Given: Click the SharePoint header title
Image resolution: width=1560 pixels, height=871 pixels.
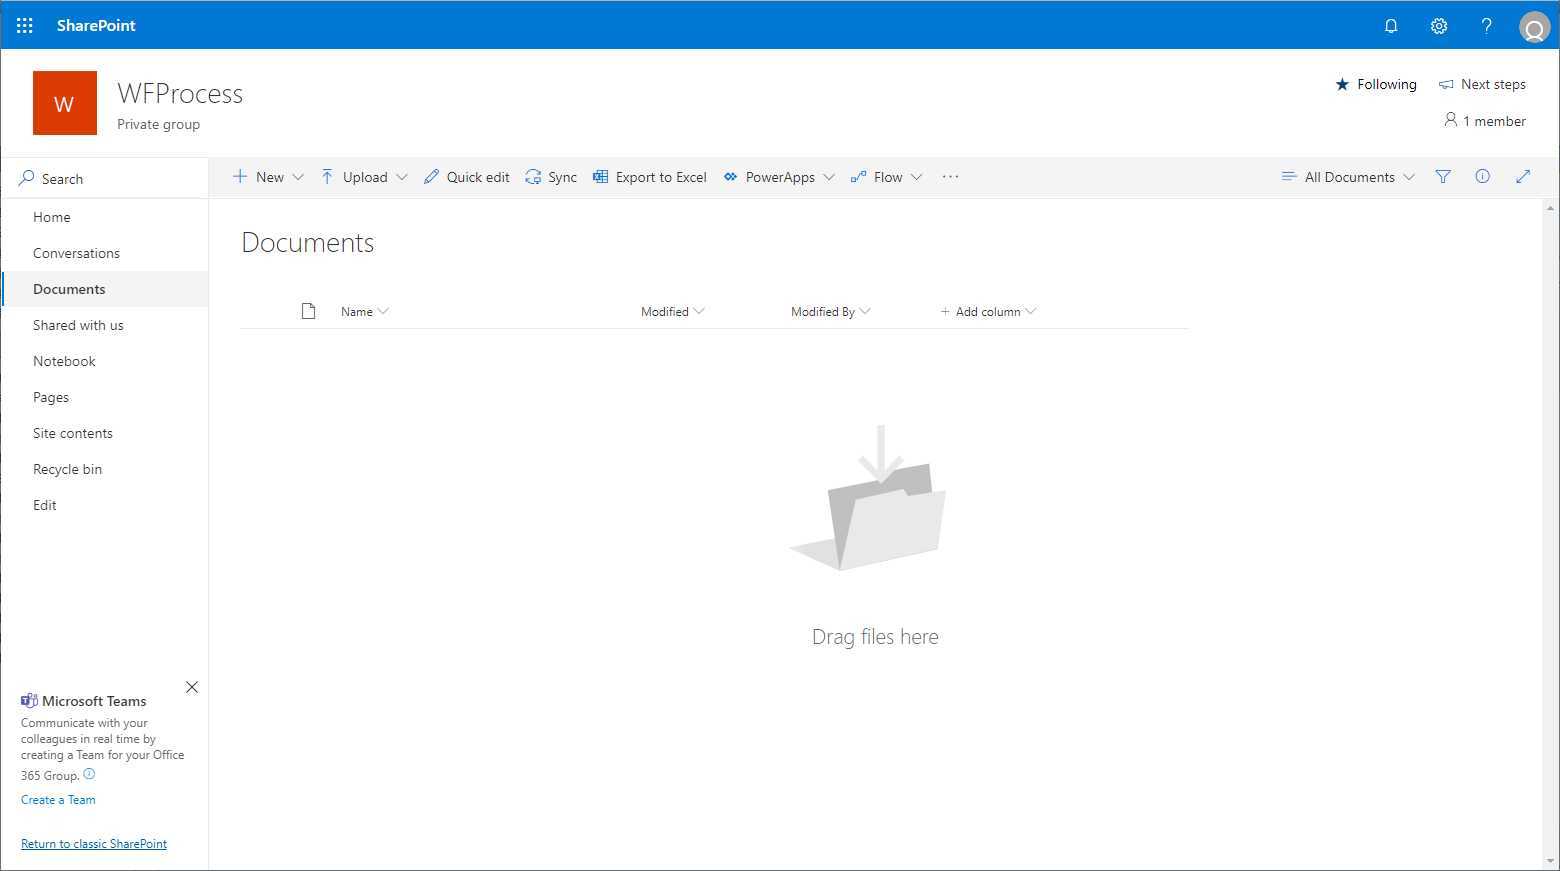Looking at the screenshot, I should pyautogui.click(x=96, y=26).
